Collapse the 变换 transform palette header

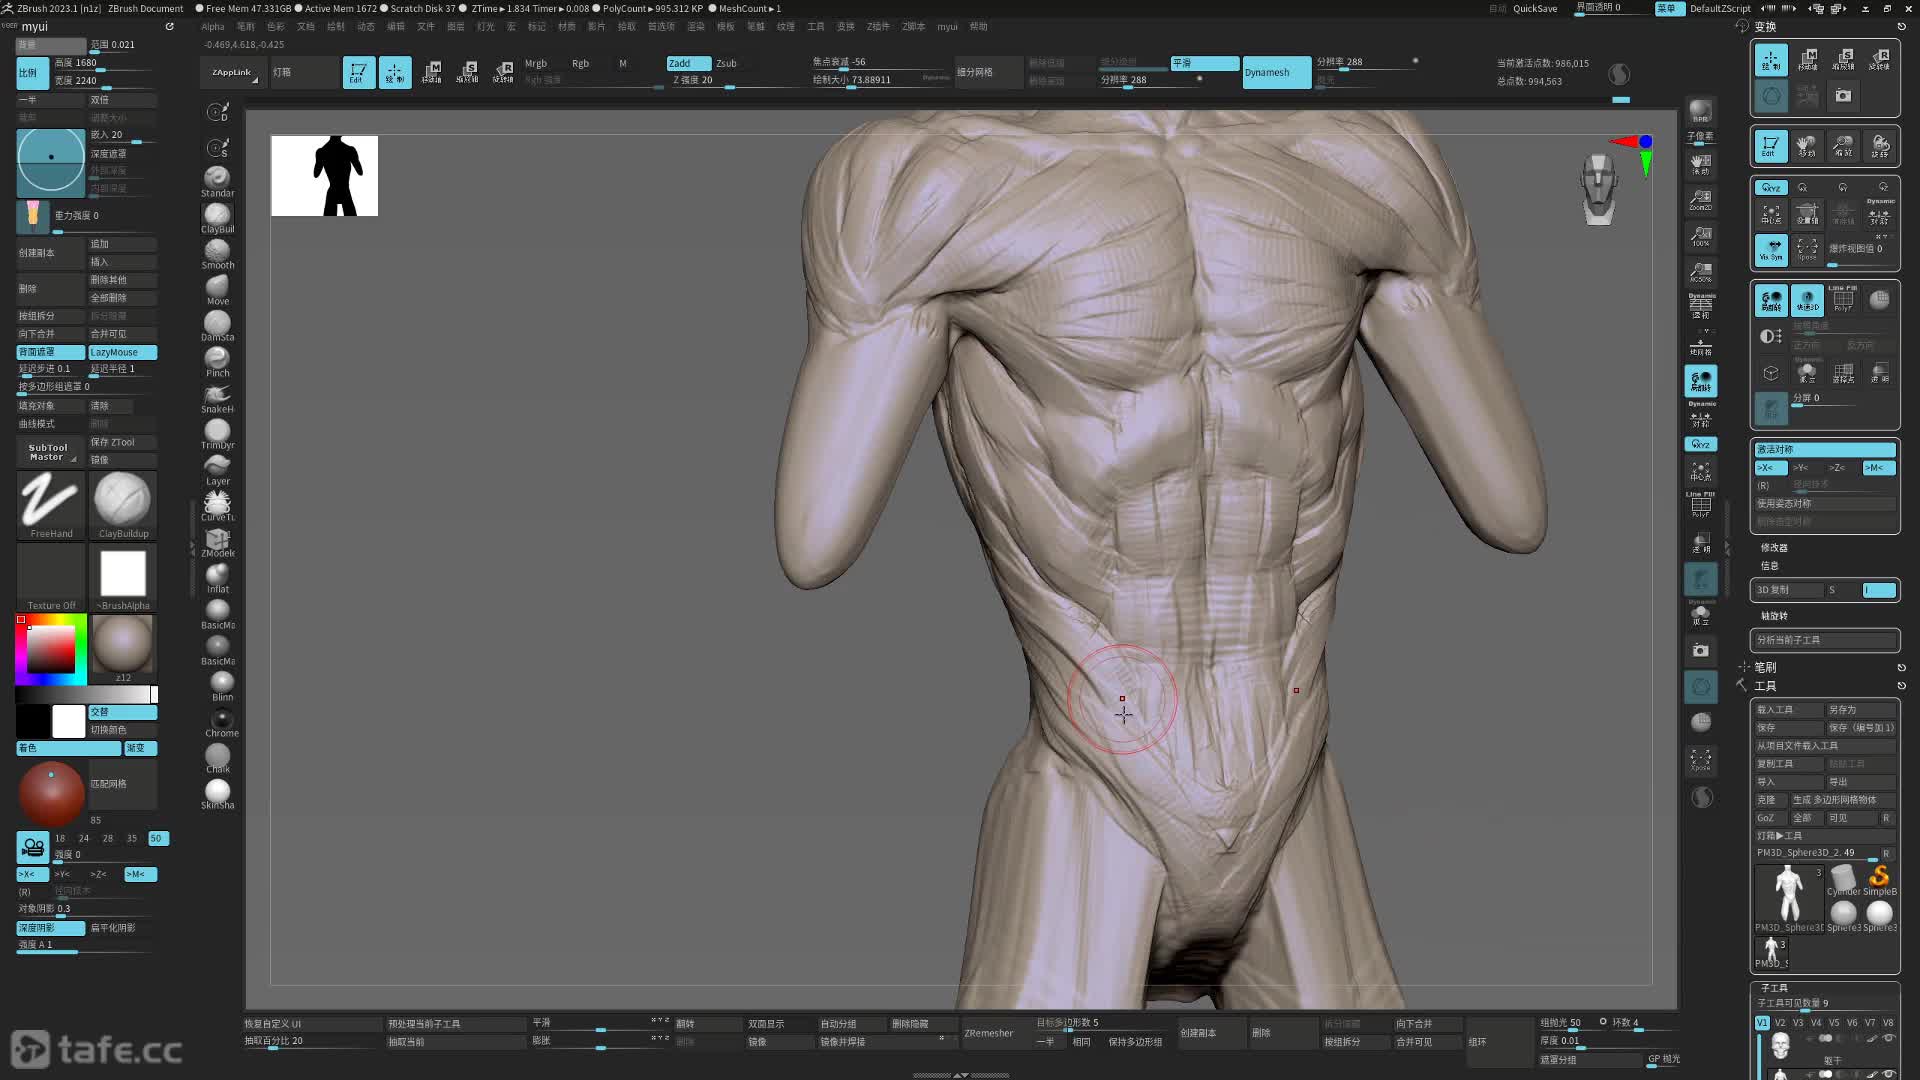[x=1766, y=27]
